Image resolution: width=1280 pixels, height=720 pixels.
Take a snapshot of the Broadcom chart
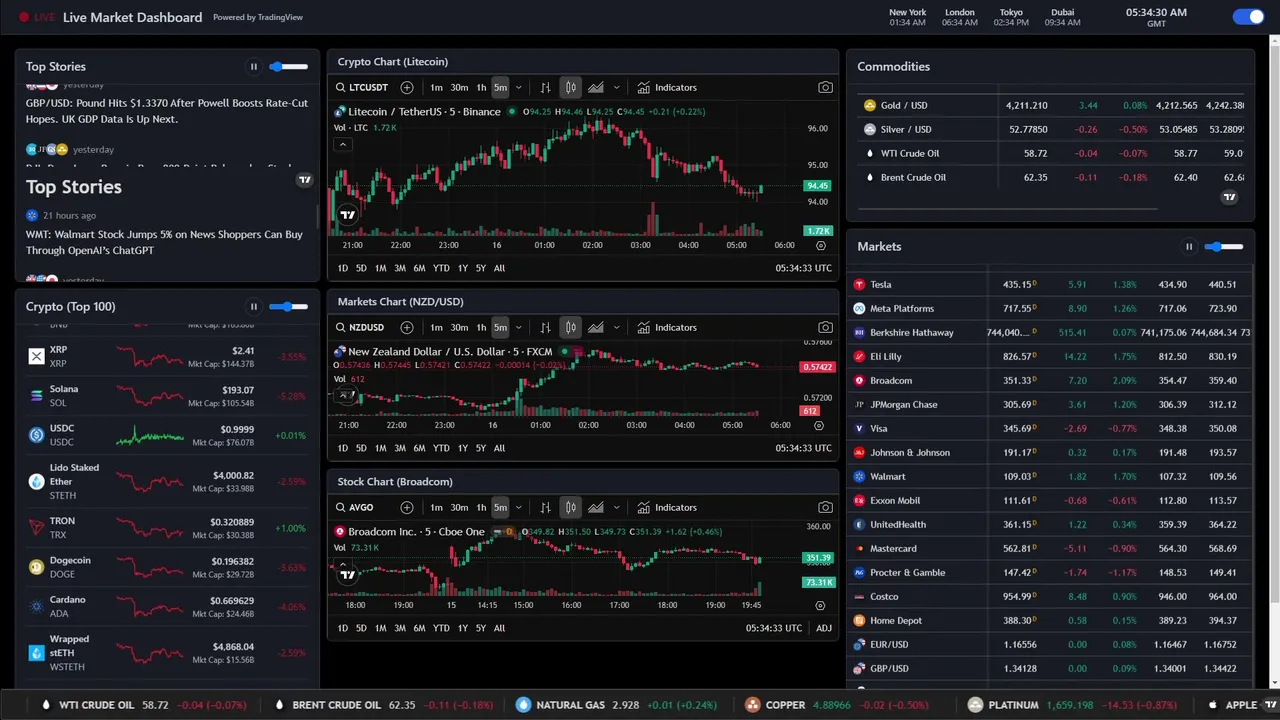click(825, 507)
